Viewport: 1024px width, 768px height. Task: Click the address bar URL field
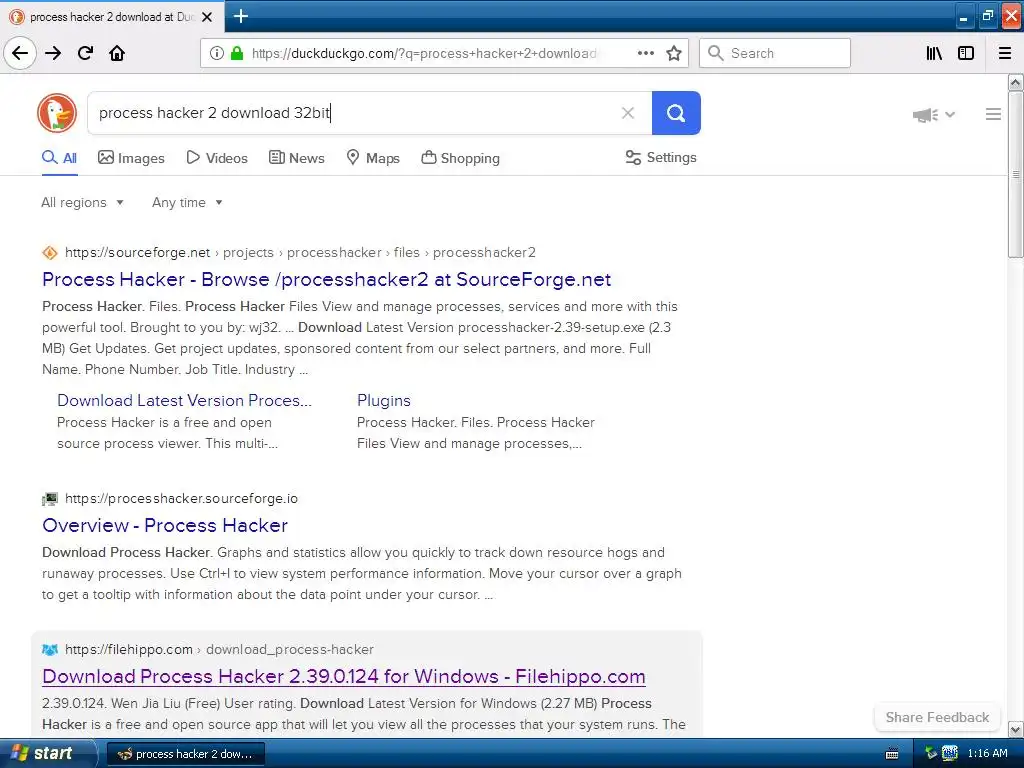[x=424, y=53]
